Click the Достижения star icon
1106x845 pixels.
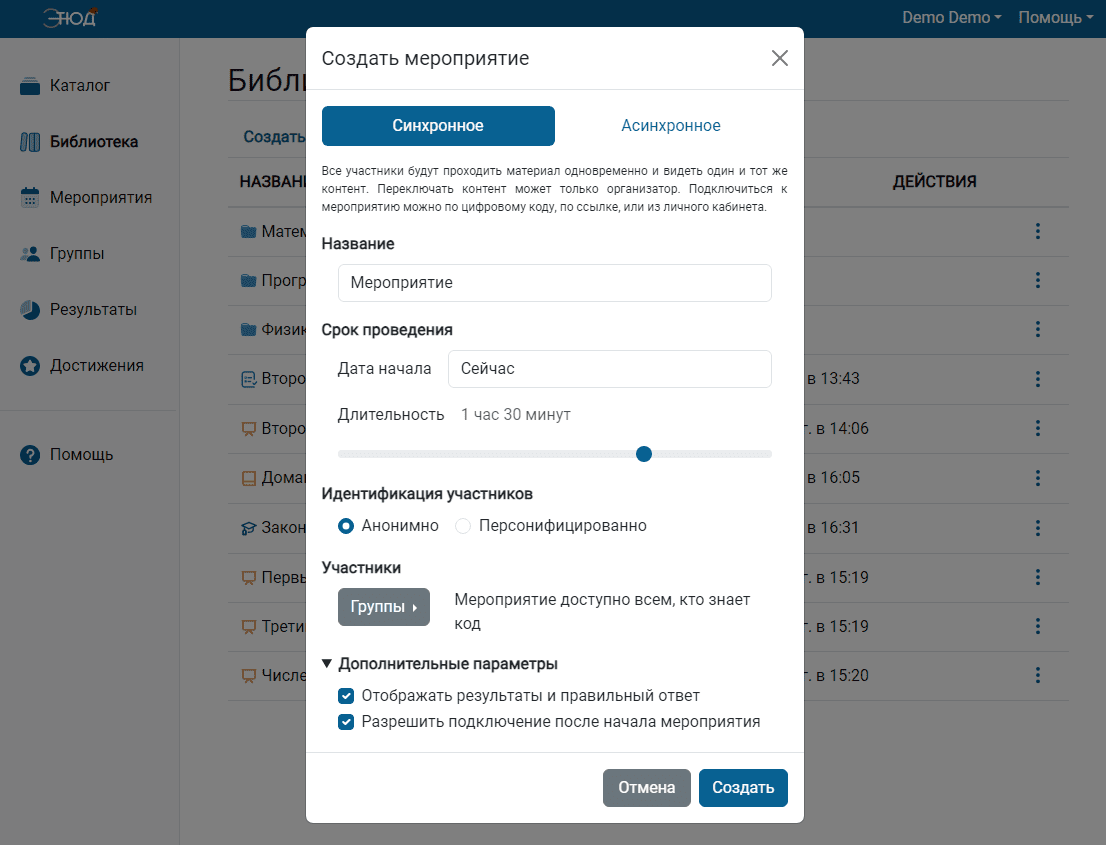click(x=30, y=365)
